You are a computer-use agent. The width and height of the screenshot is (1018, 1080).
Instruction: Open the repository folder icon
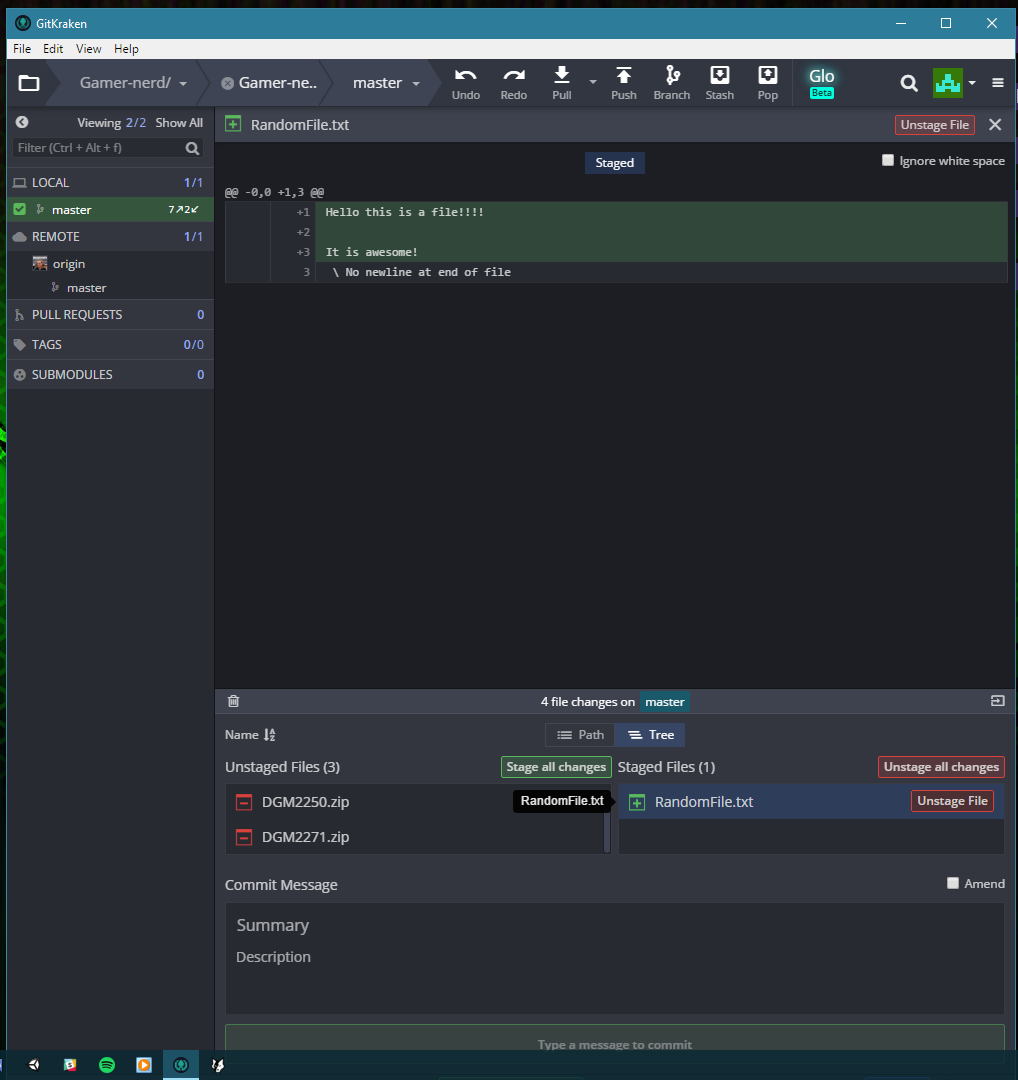point(29,83)
